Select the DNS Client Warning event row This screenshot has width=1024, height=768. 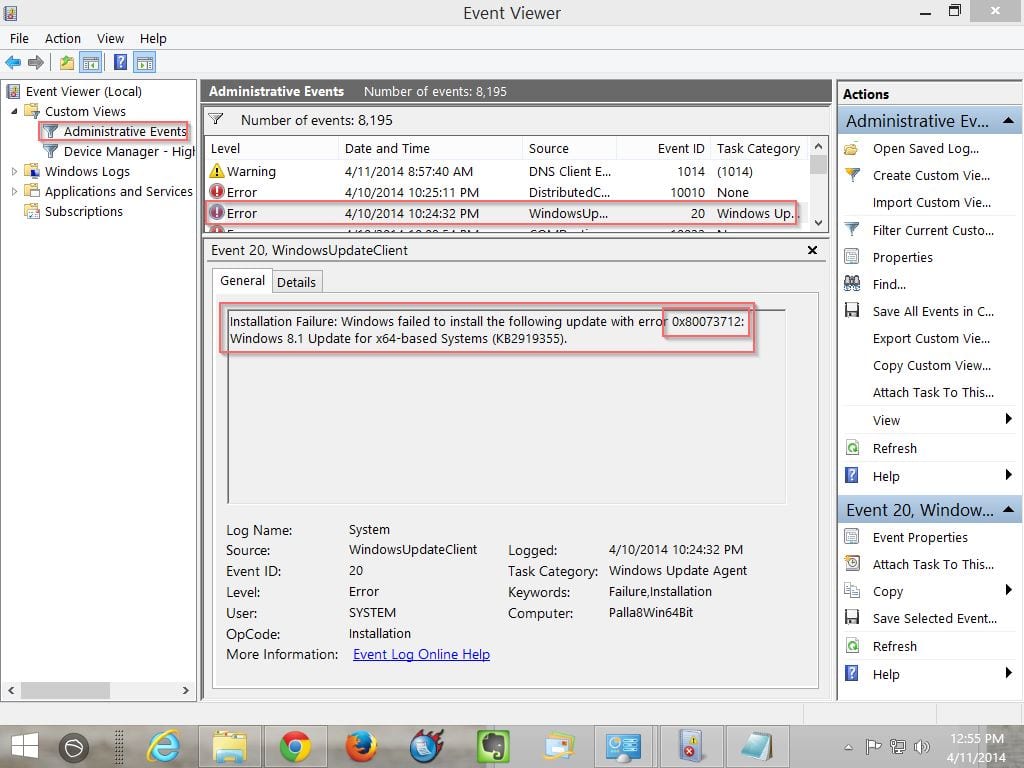point(506,172)
